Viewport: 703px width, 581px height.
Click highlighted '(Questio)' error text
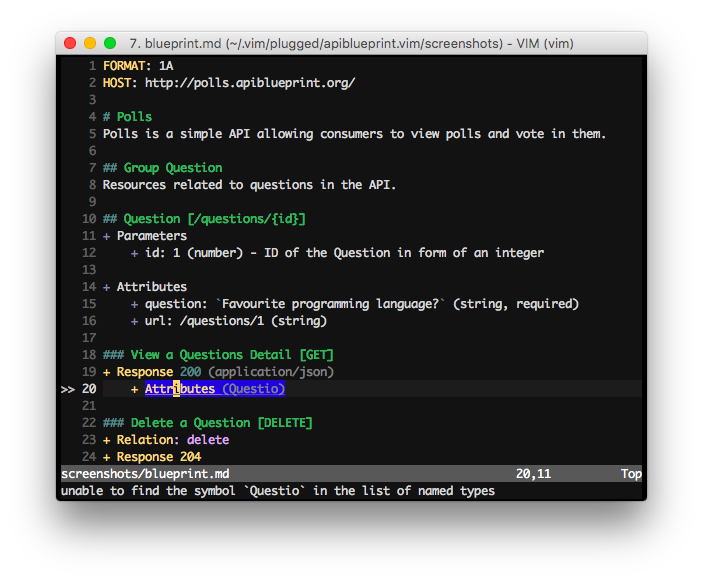254,389
